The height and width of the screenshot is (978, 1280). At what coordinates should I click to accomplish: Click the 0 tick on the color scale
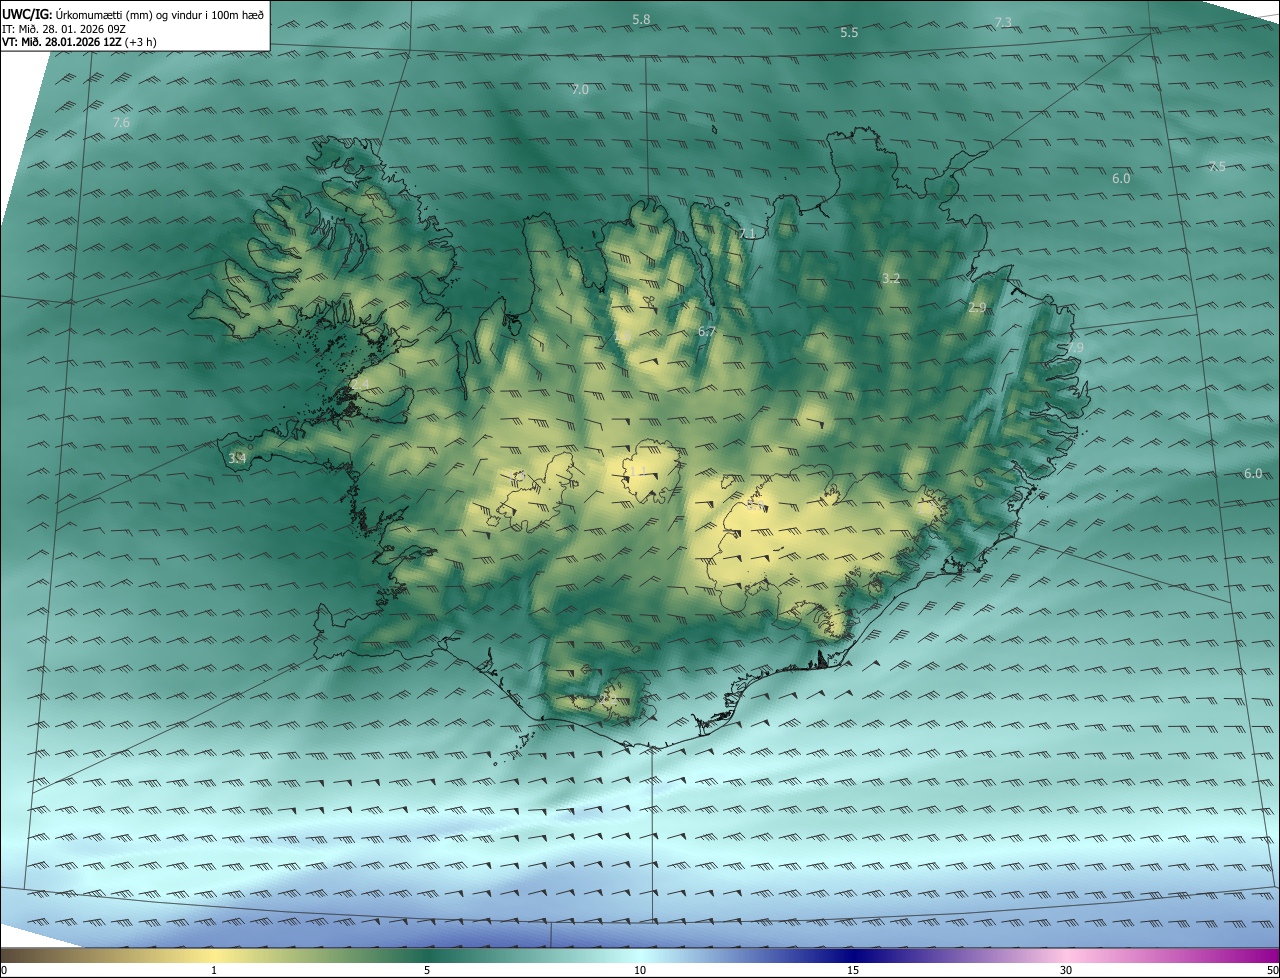(x=3, y=971)
